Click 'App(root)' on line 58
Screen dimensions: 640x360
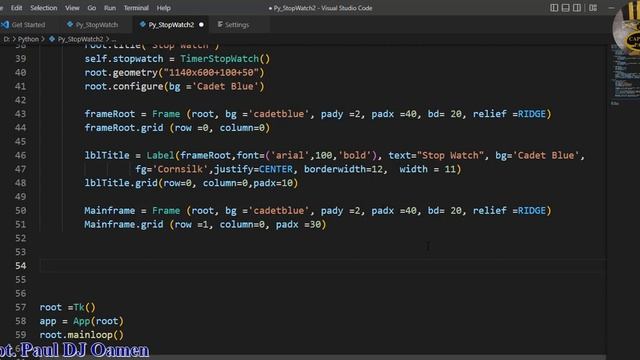click(x=98, y=321)
